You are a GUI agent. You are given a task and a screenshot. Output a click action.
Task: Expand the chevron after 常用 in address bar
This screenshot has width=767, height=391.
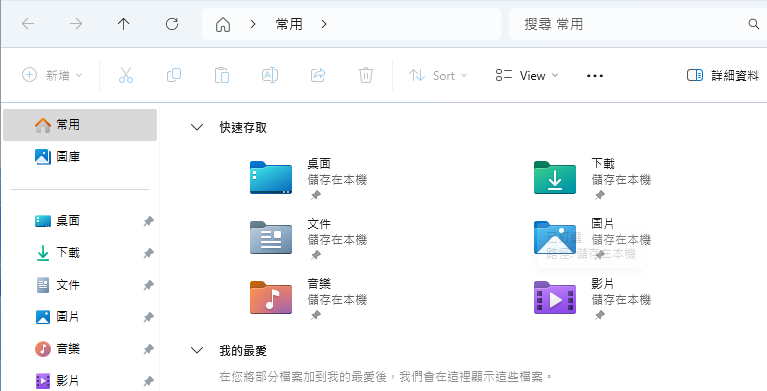click(324, 24)
